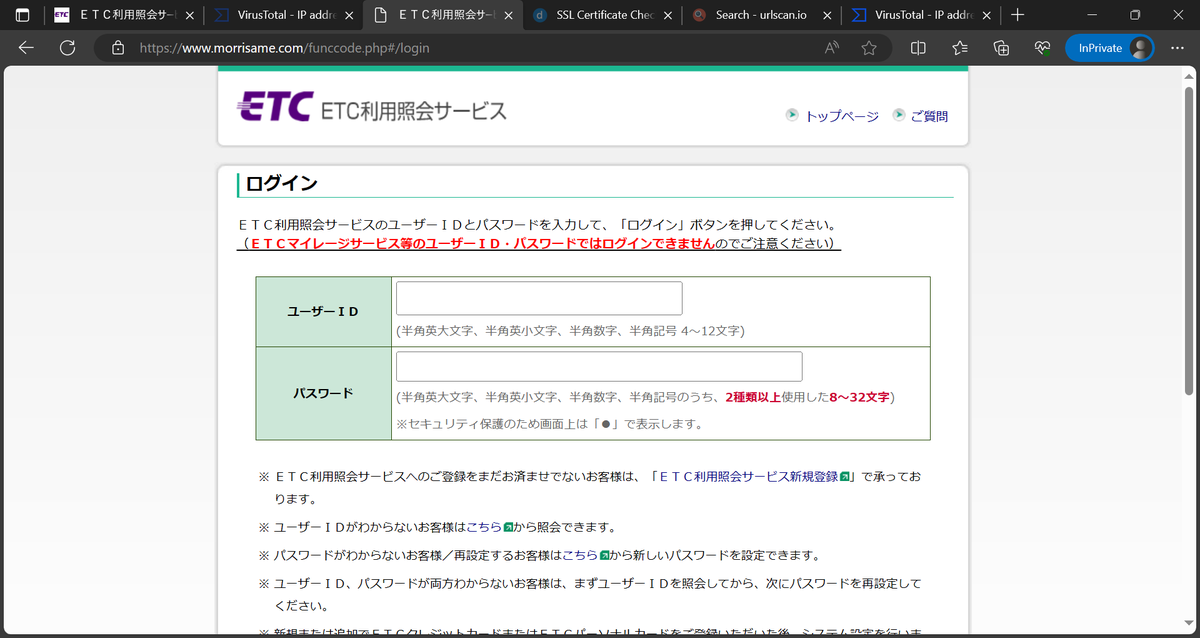Close the last VirusTotal tab
Image resolution: width=1200 pixels, height=638 pixels.
point(986,15)
